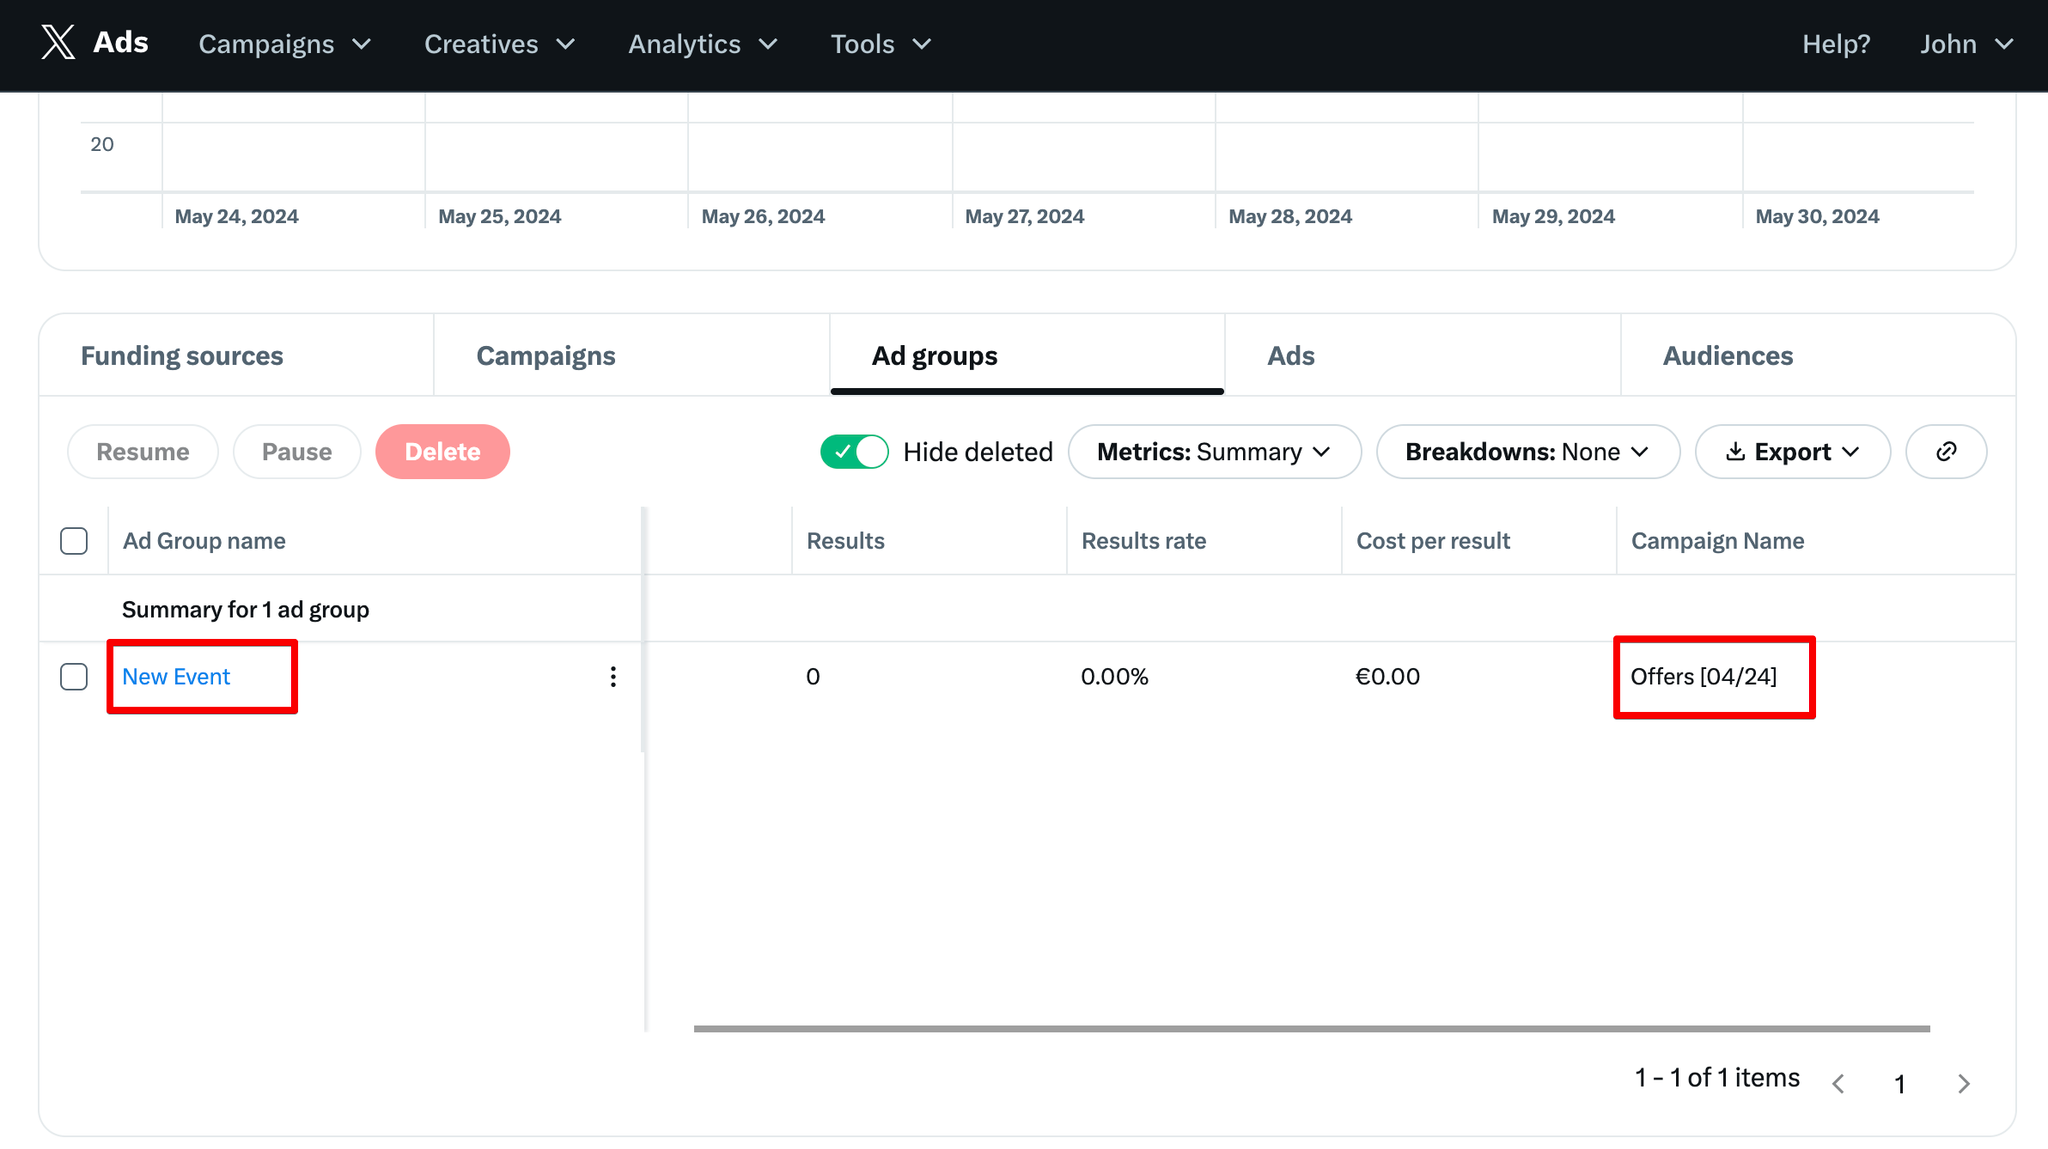The width and height of the screenshot is (2048, 1149).
Task: Open the Metrics: Summary dropdown
Action: (1215, 452)
